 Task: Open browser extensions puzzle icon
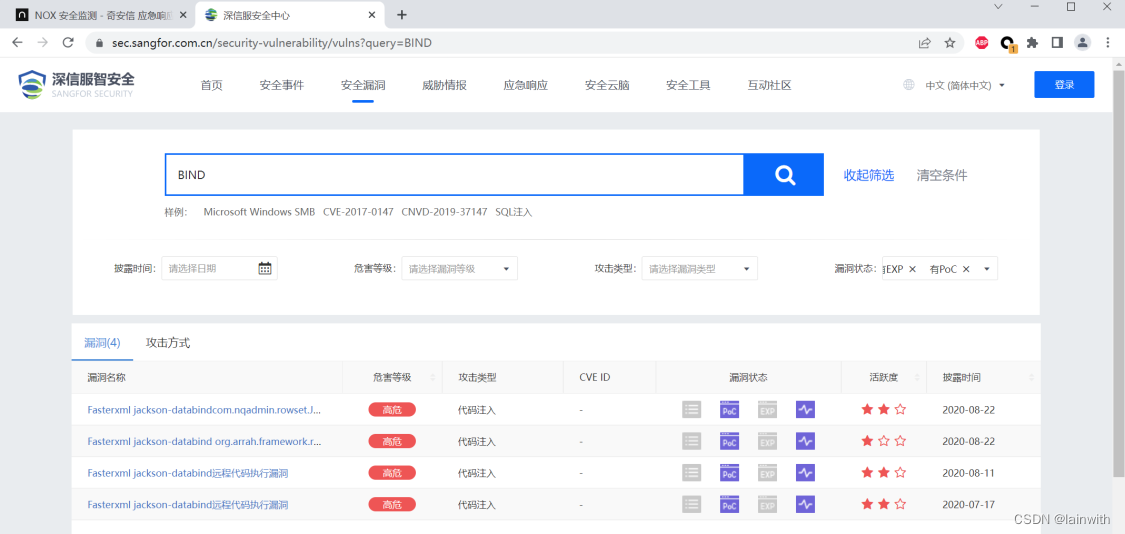pos(1032,43)
